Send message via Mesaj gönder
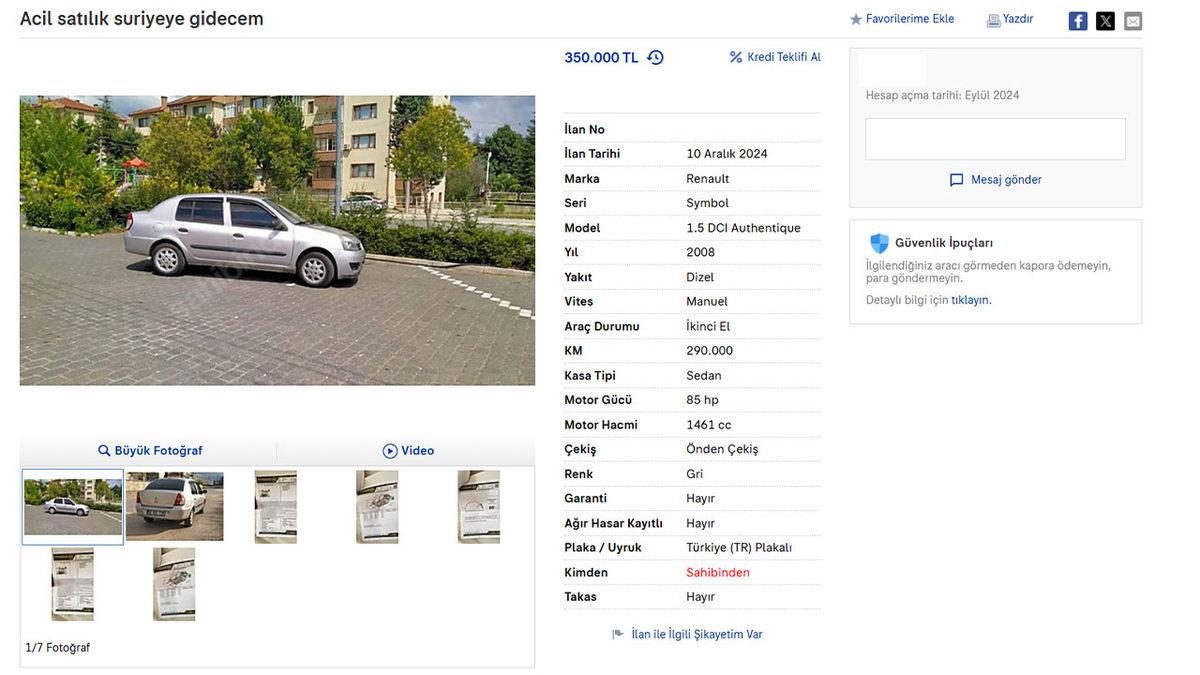Viewport: 1200px width, 675px height. click(995, 180)
